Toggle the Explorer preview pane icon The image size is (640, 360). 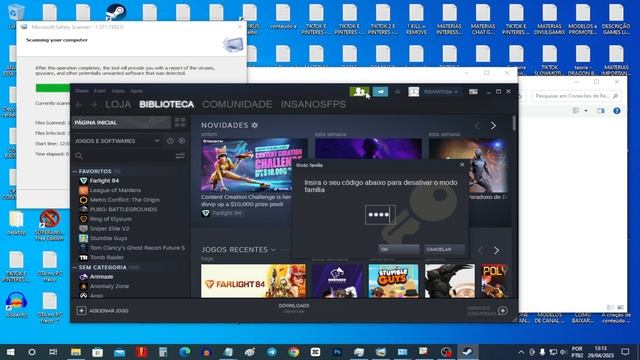(601, 111)
